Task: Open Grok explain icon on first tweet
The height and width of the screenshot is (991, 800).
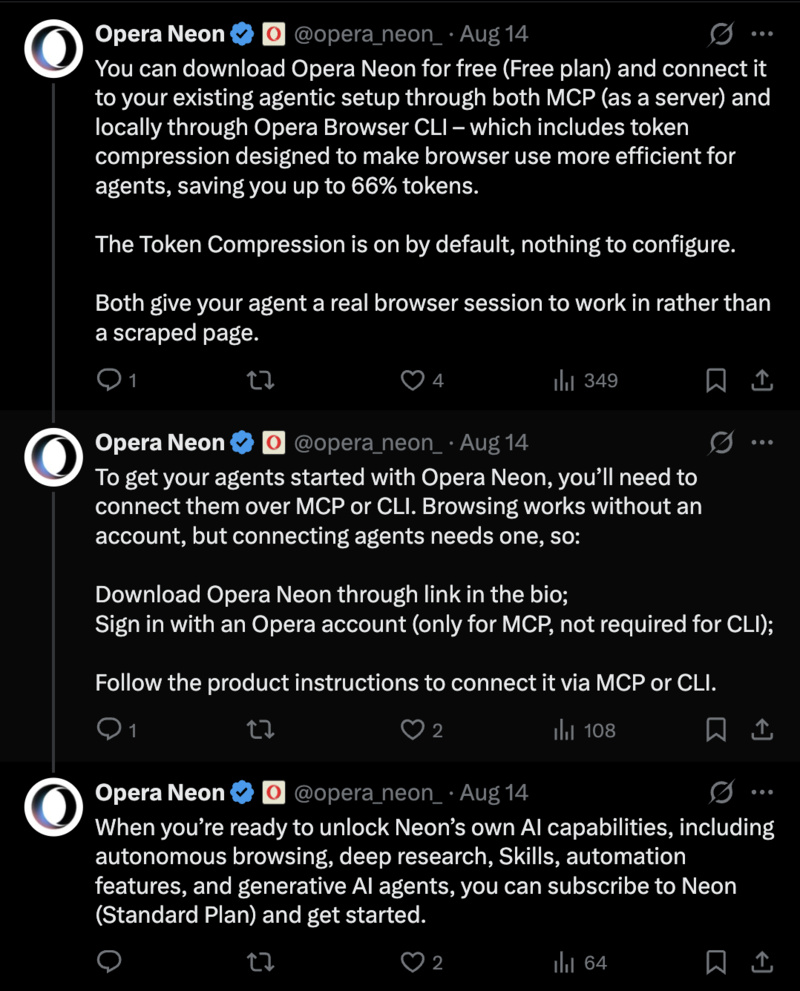Action: coord(720,34)
